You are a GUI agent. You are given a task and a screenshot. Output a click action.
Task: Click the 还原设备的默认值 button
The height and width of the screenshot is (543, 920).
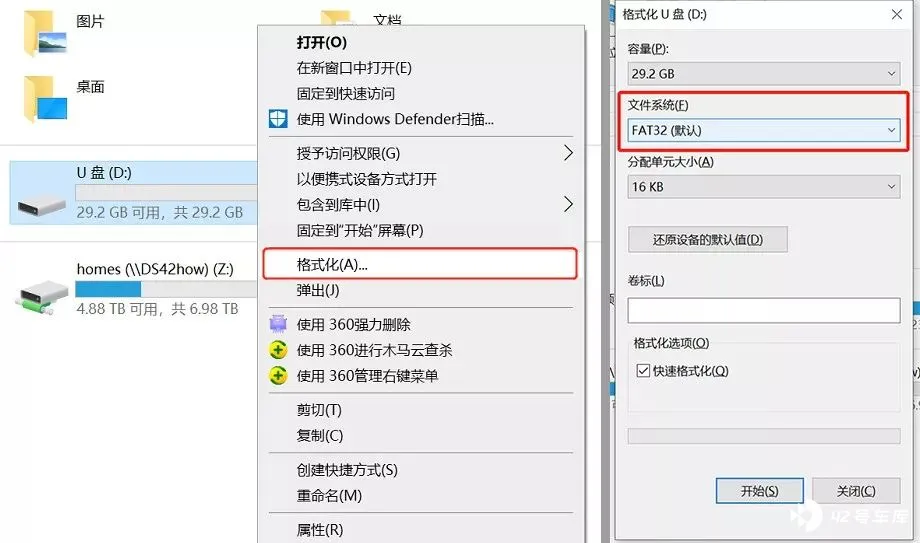[708, 240]
